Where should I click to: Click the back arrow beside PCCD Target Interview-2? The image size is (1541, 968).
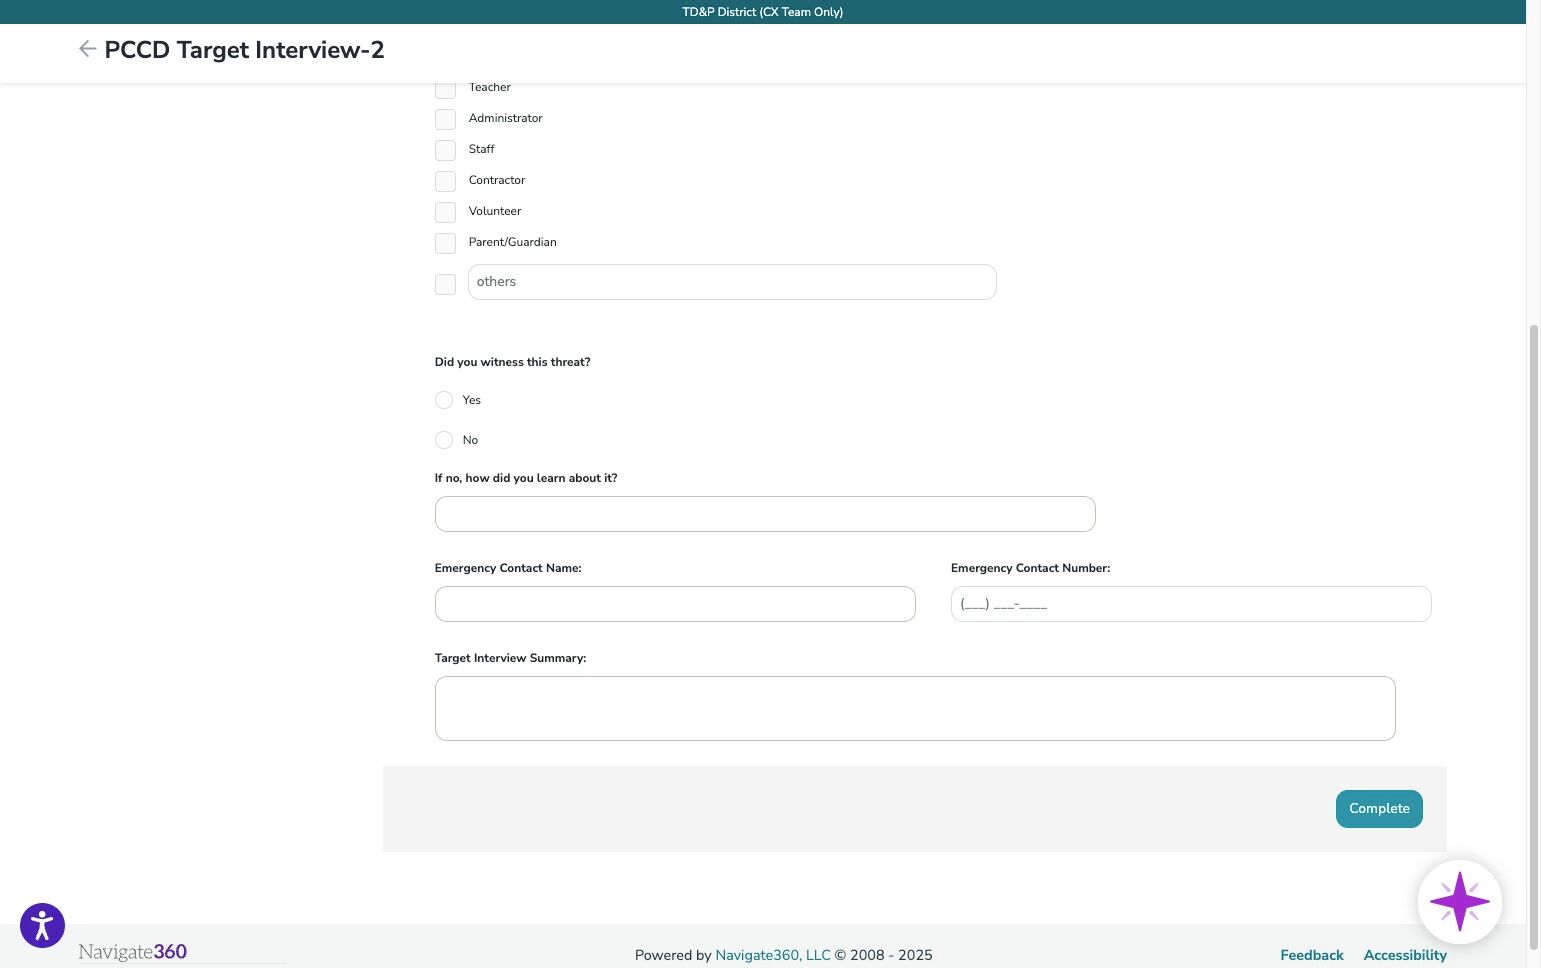87,49
